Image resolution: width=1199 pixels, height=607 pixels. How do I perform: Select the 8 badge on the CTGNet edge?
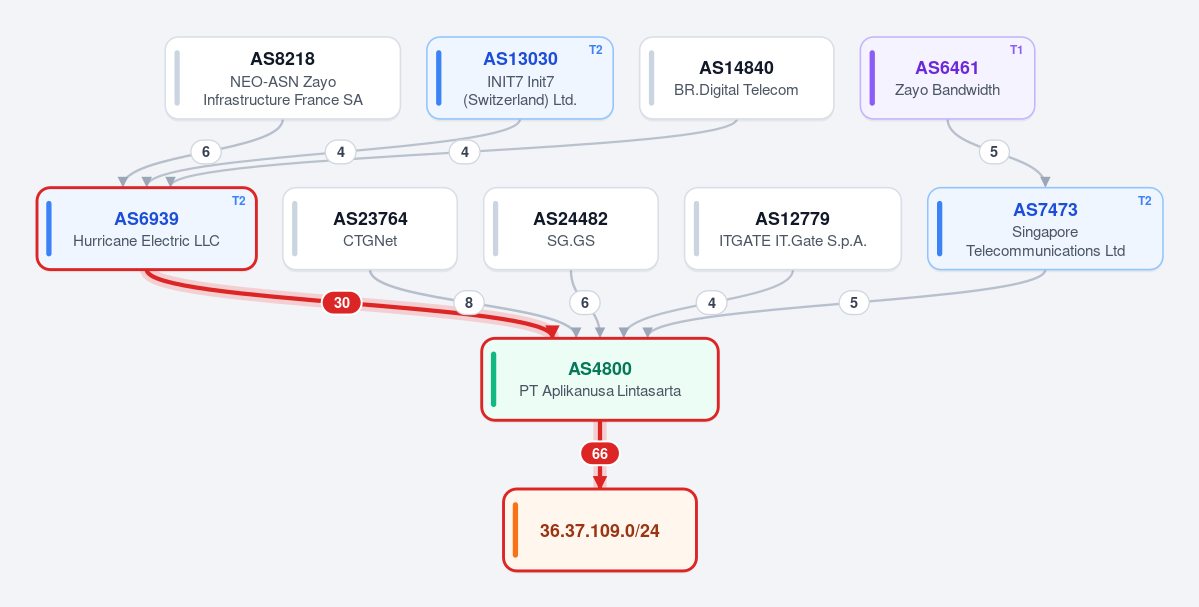tap(469, 303)
